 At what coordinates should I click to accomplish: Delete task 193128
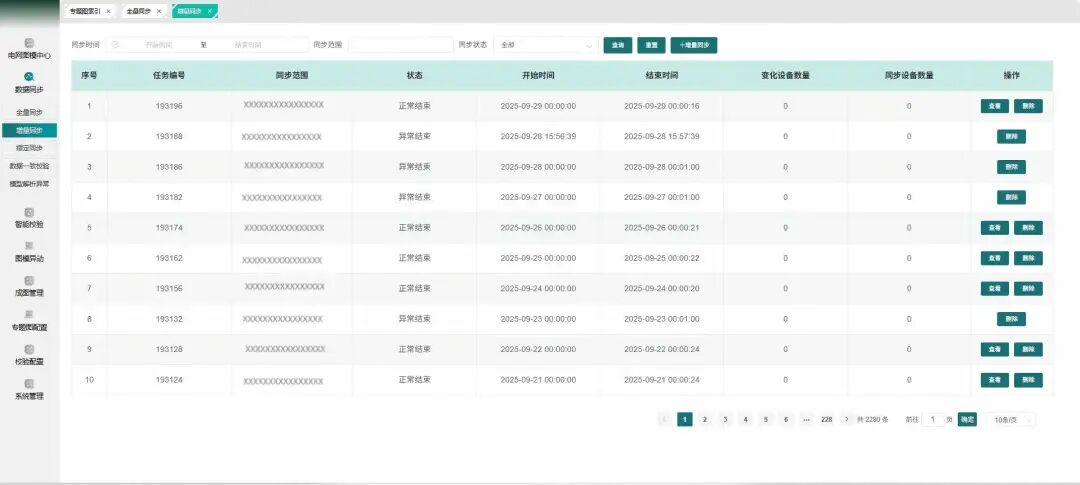[x=1028, y=349]
